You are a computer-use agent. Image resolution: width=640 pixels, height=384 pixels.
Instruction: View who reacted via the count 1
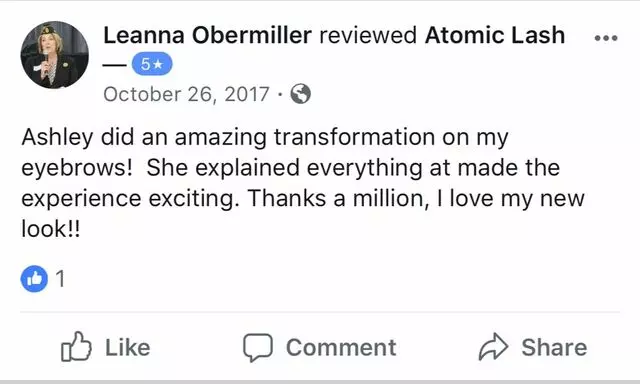(x=60, y=279)
